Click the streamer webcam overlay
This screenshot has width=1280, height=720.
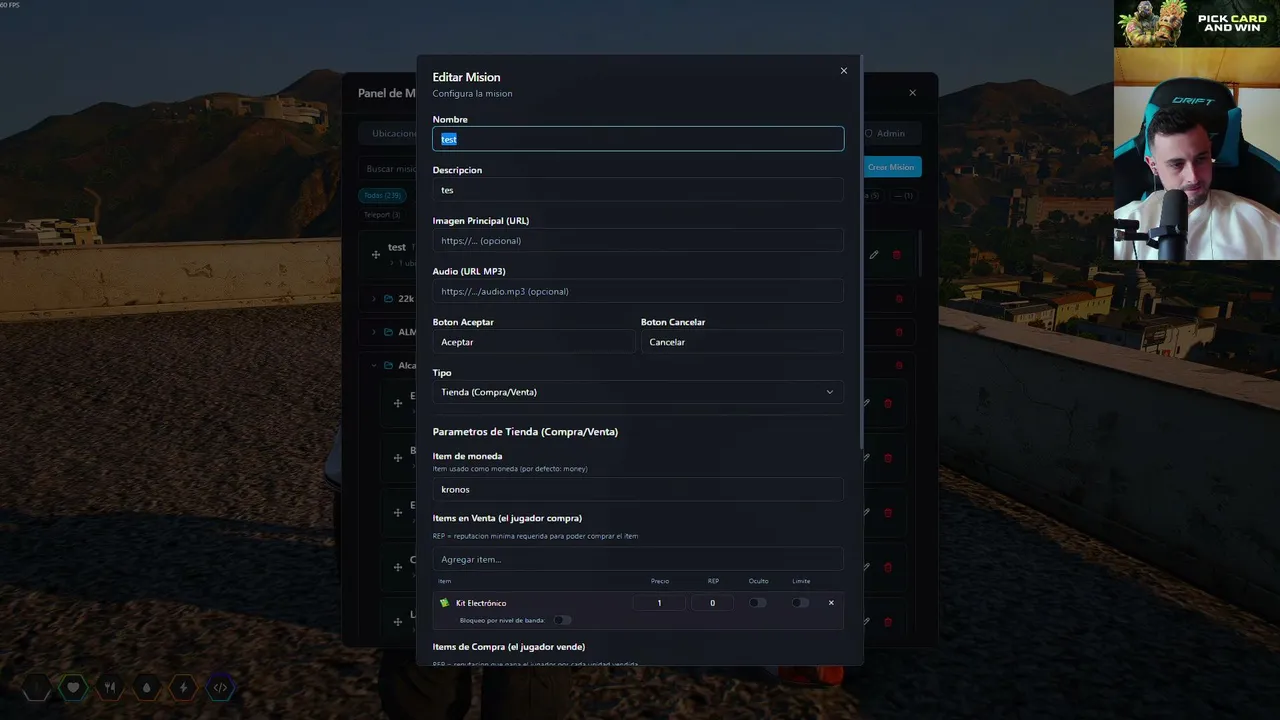click(x=1197, y=154)
